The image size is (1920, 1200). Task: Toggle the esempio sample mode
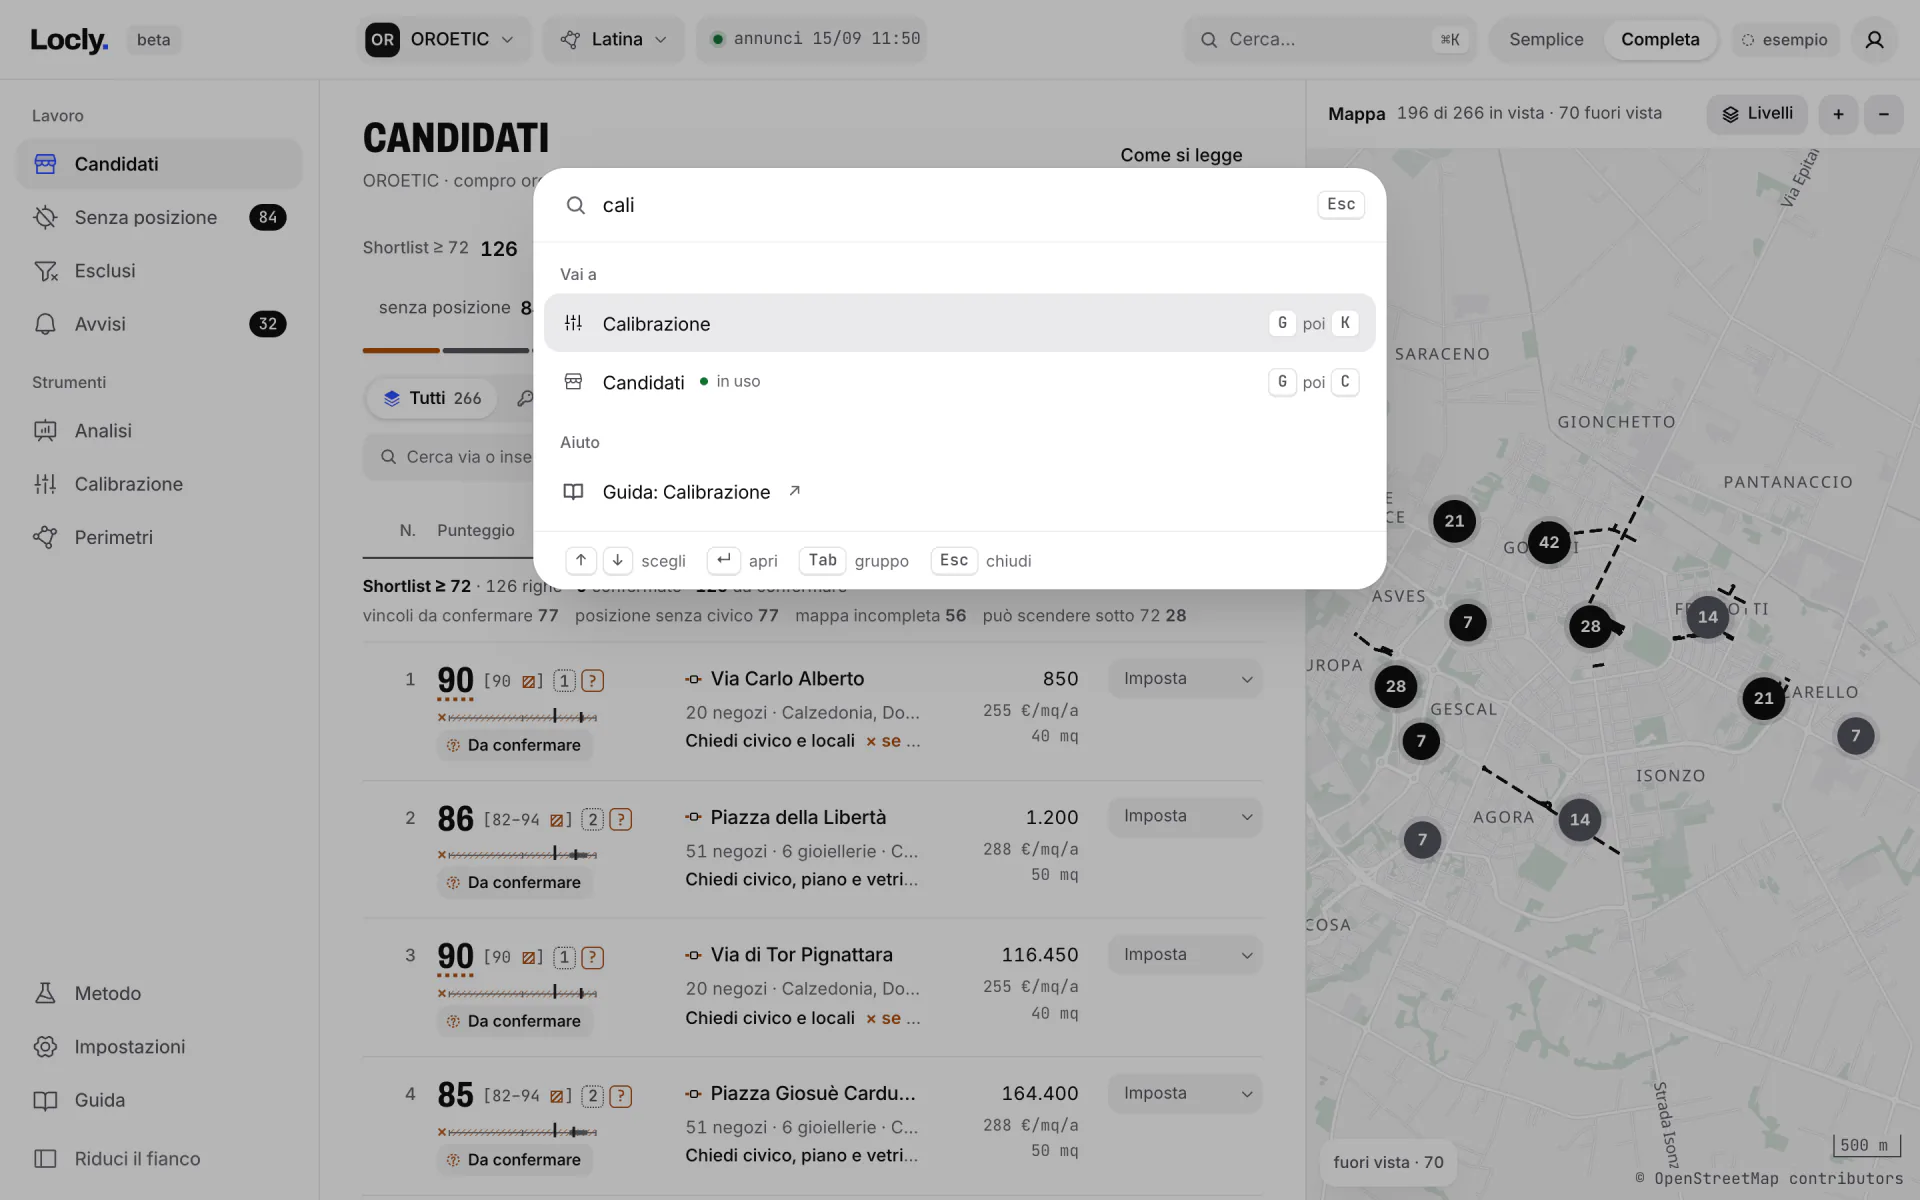(1785, 40)
